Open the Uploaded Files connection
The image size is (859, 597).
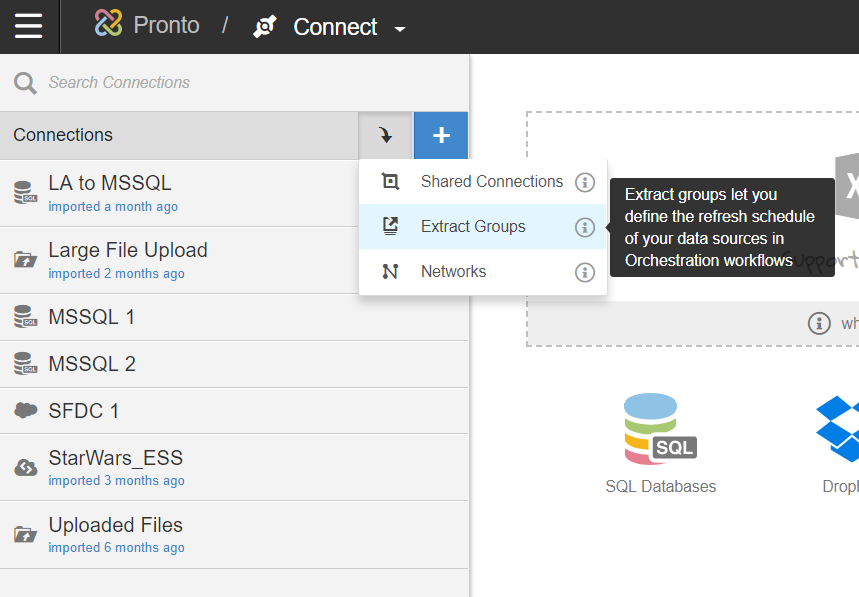[115, 525]
